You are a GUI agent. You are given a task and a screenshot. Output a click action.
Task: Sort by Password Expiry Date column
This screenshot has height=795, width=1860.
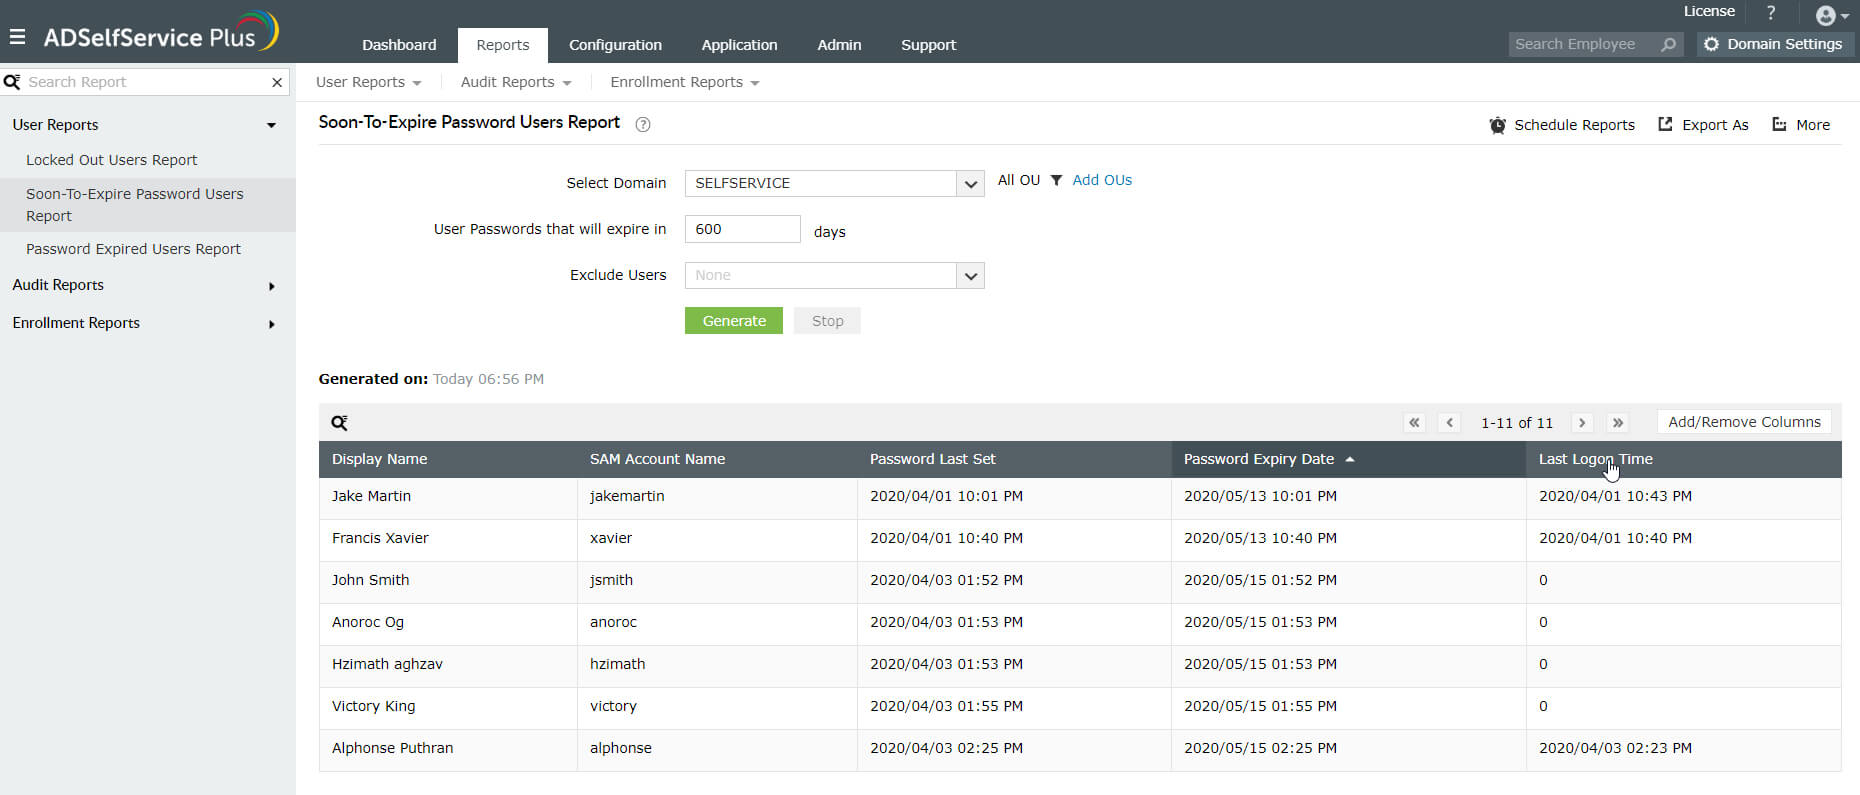point(1259,459)
